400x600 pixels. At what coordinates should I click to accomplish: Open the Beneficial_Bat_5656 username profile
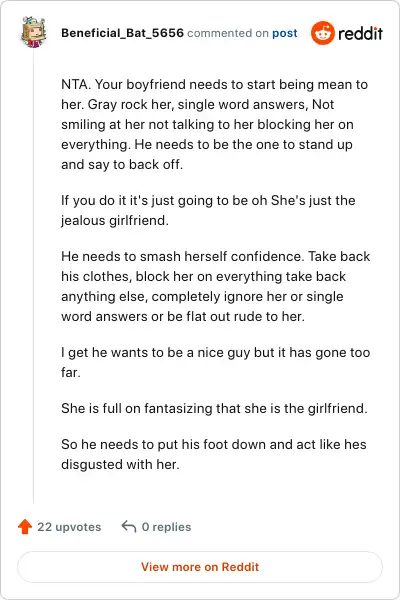pyautogui.click(x=122, y=33)
